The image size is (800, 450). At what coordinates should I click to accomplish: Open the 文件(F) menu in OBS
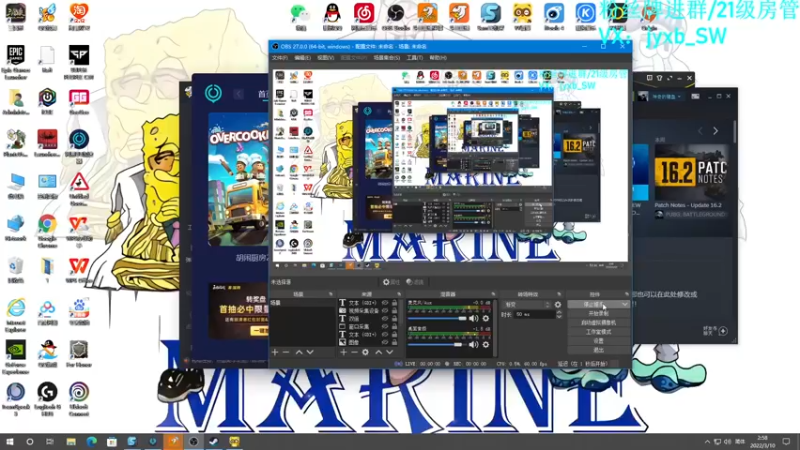tap(280, 58)
